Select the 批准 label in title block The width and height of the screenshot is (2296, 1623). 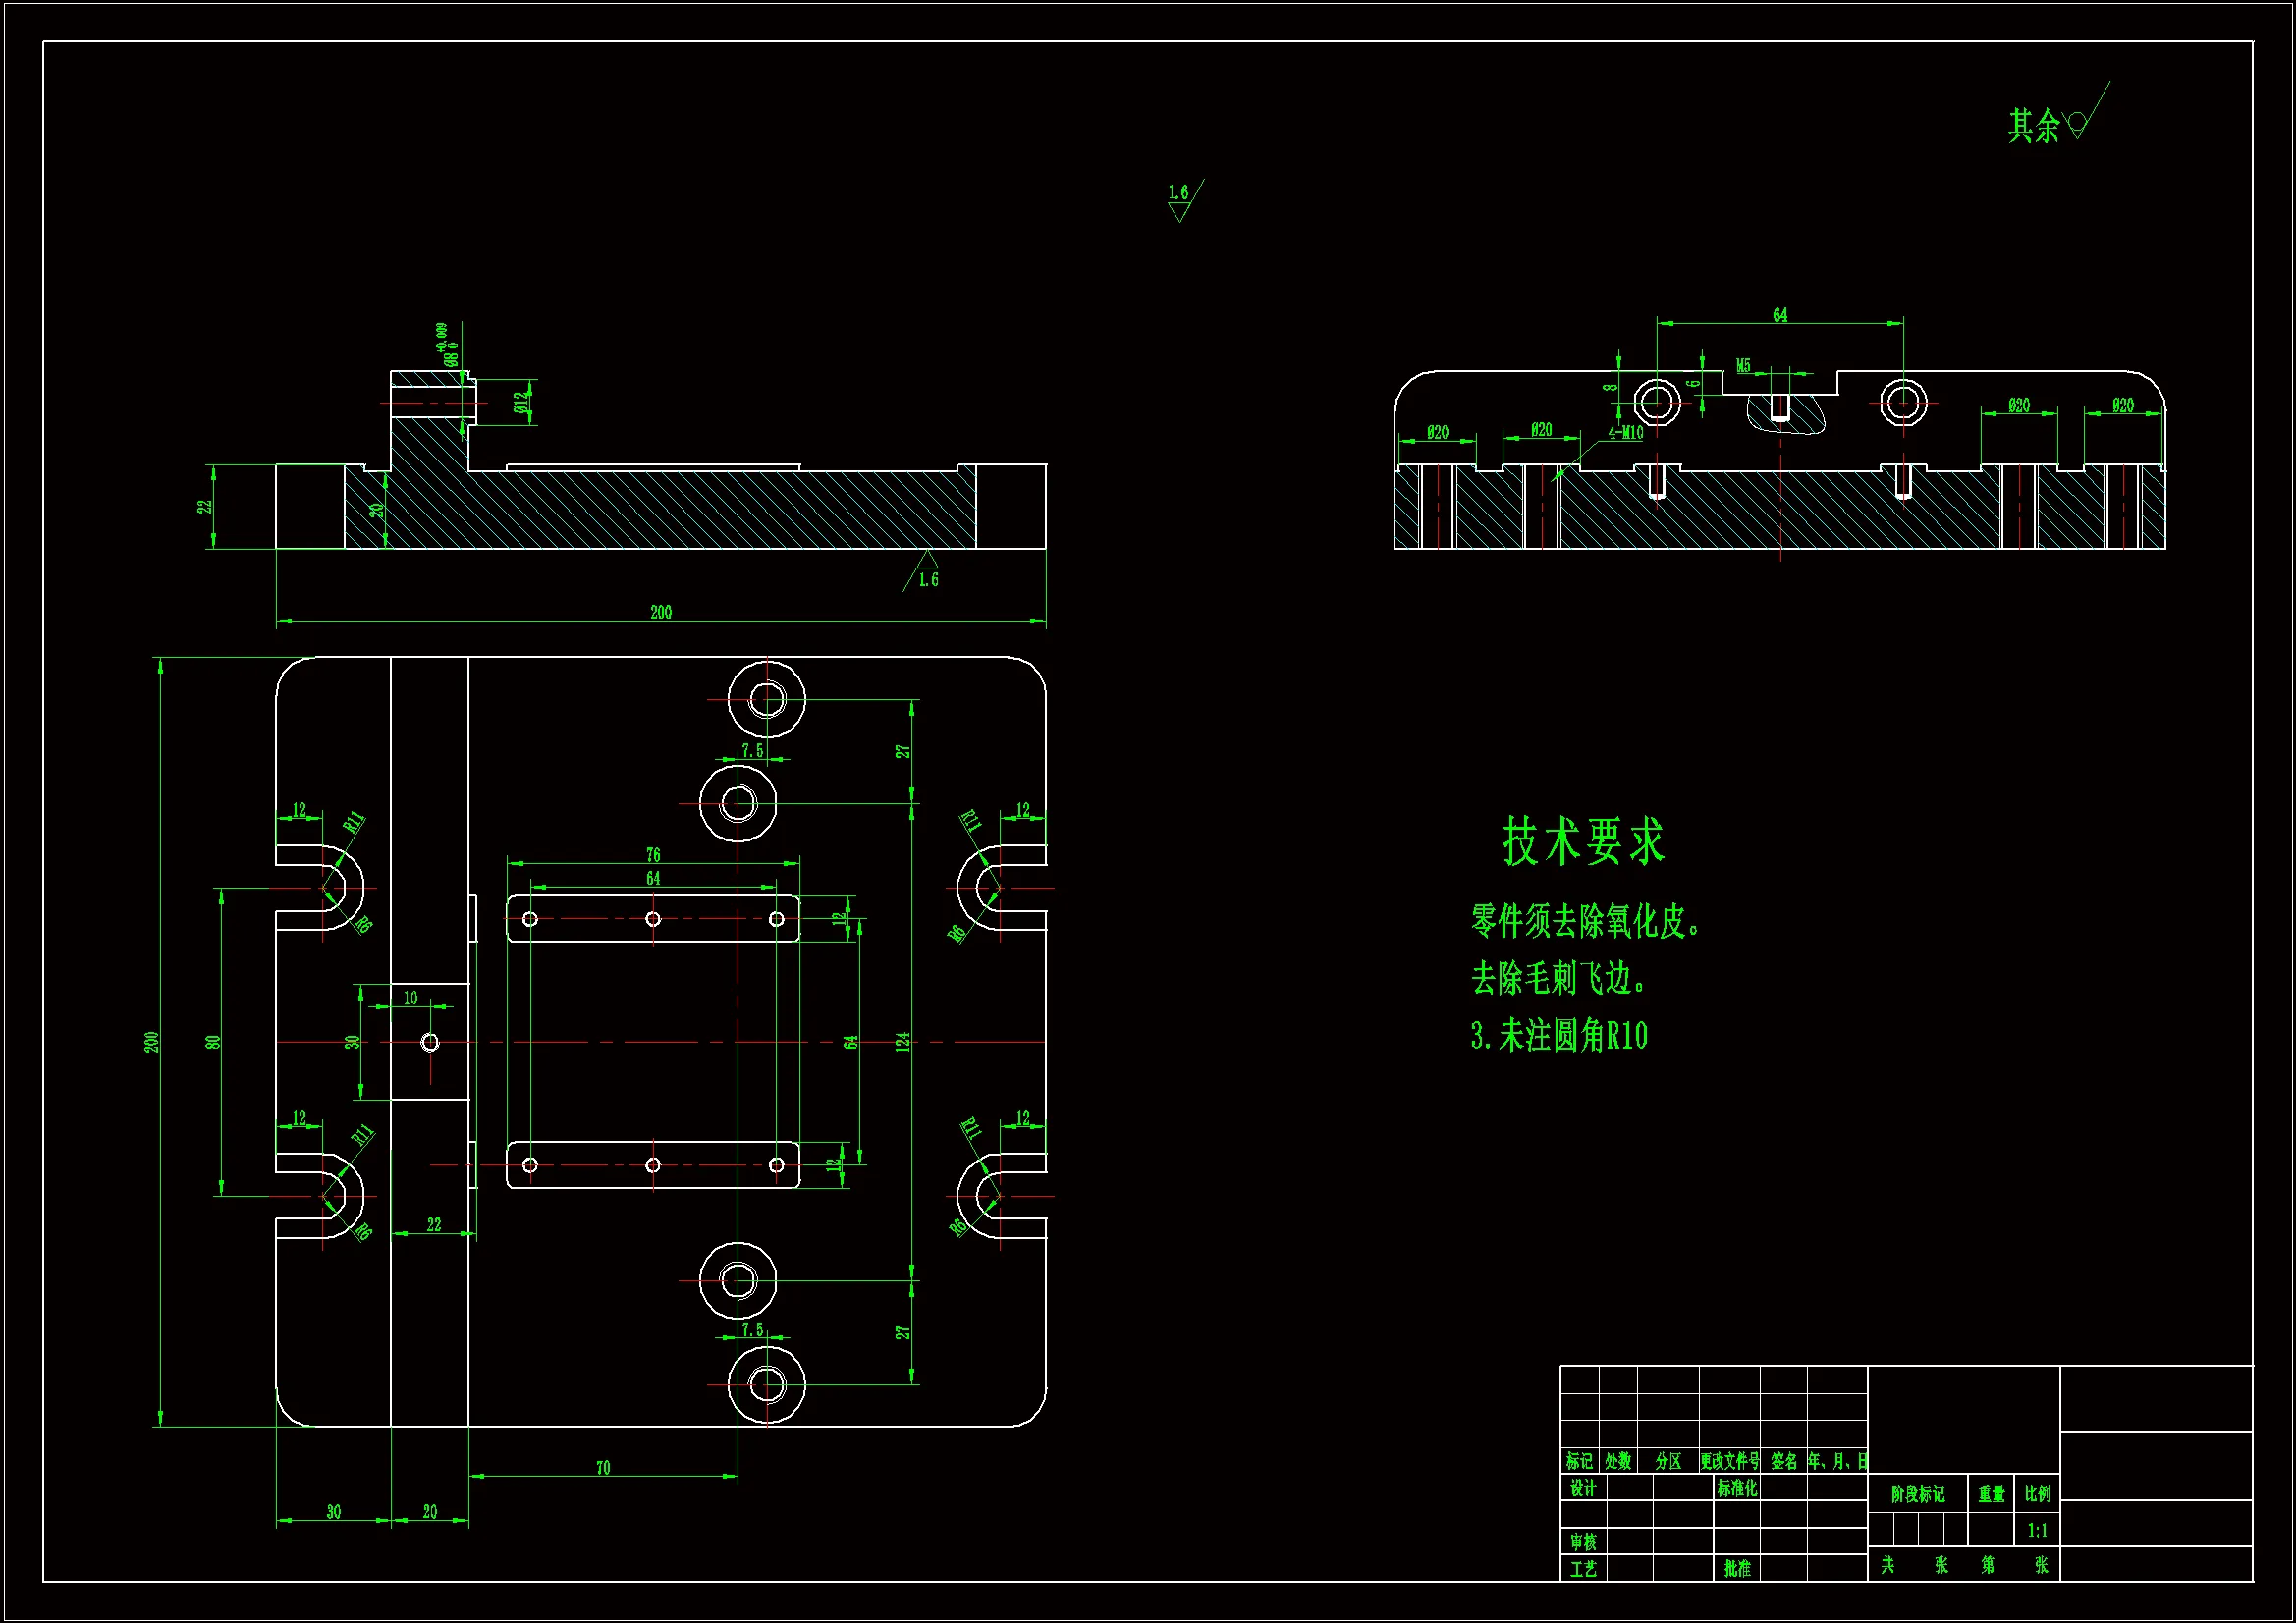point(1737,1568)
